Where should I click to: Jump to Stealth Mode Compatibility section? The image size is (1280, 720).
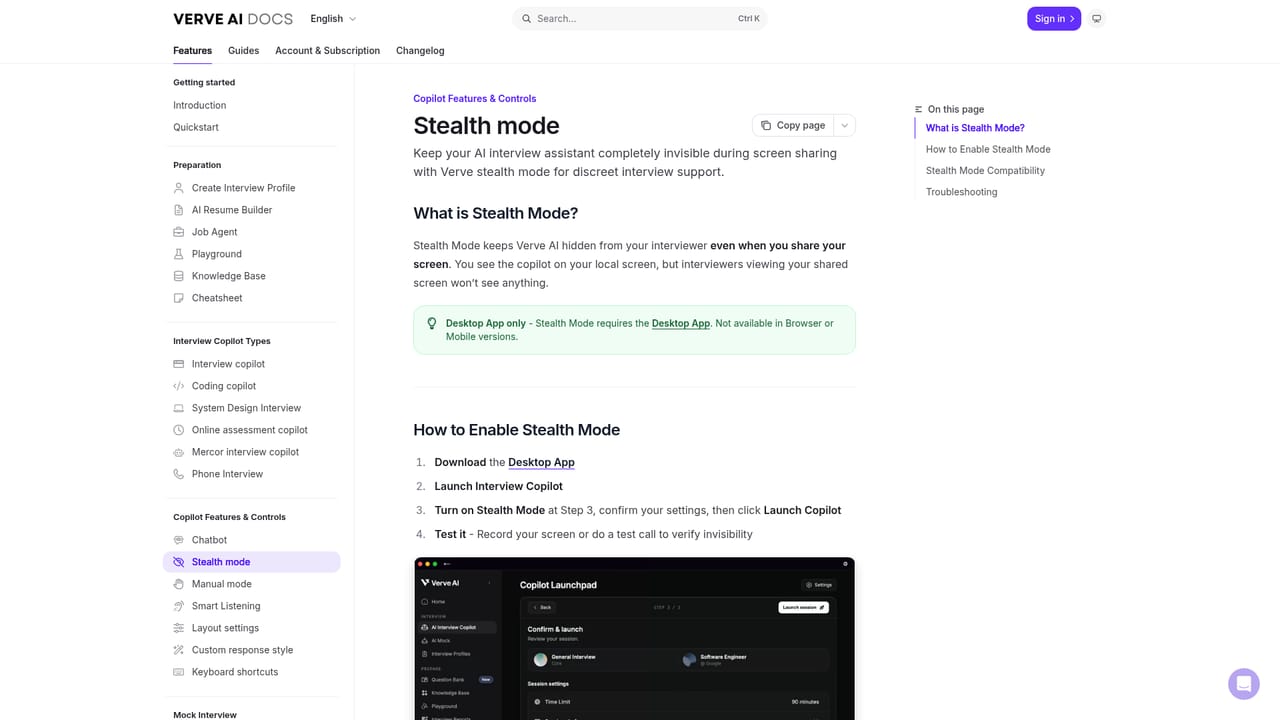point(985,171)
